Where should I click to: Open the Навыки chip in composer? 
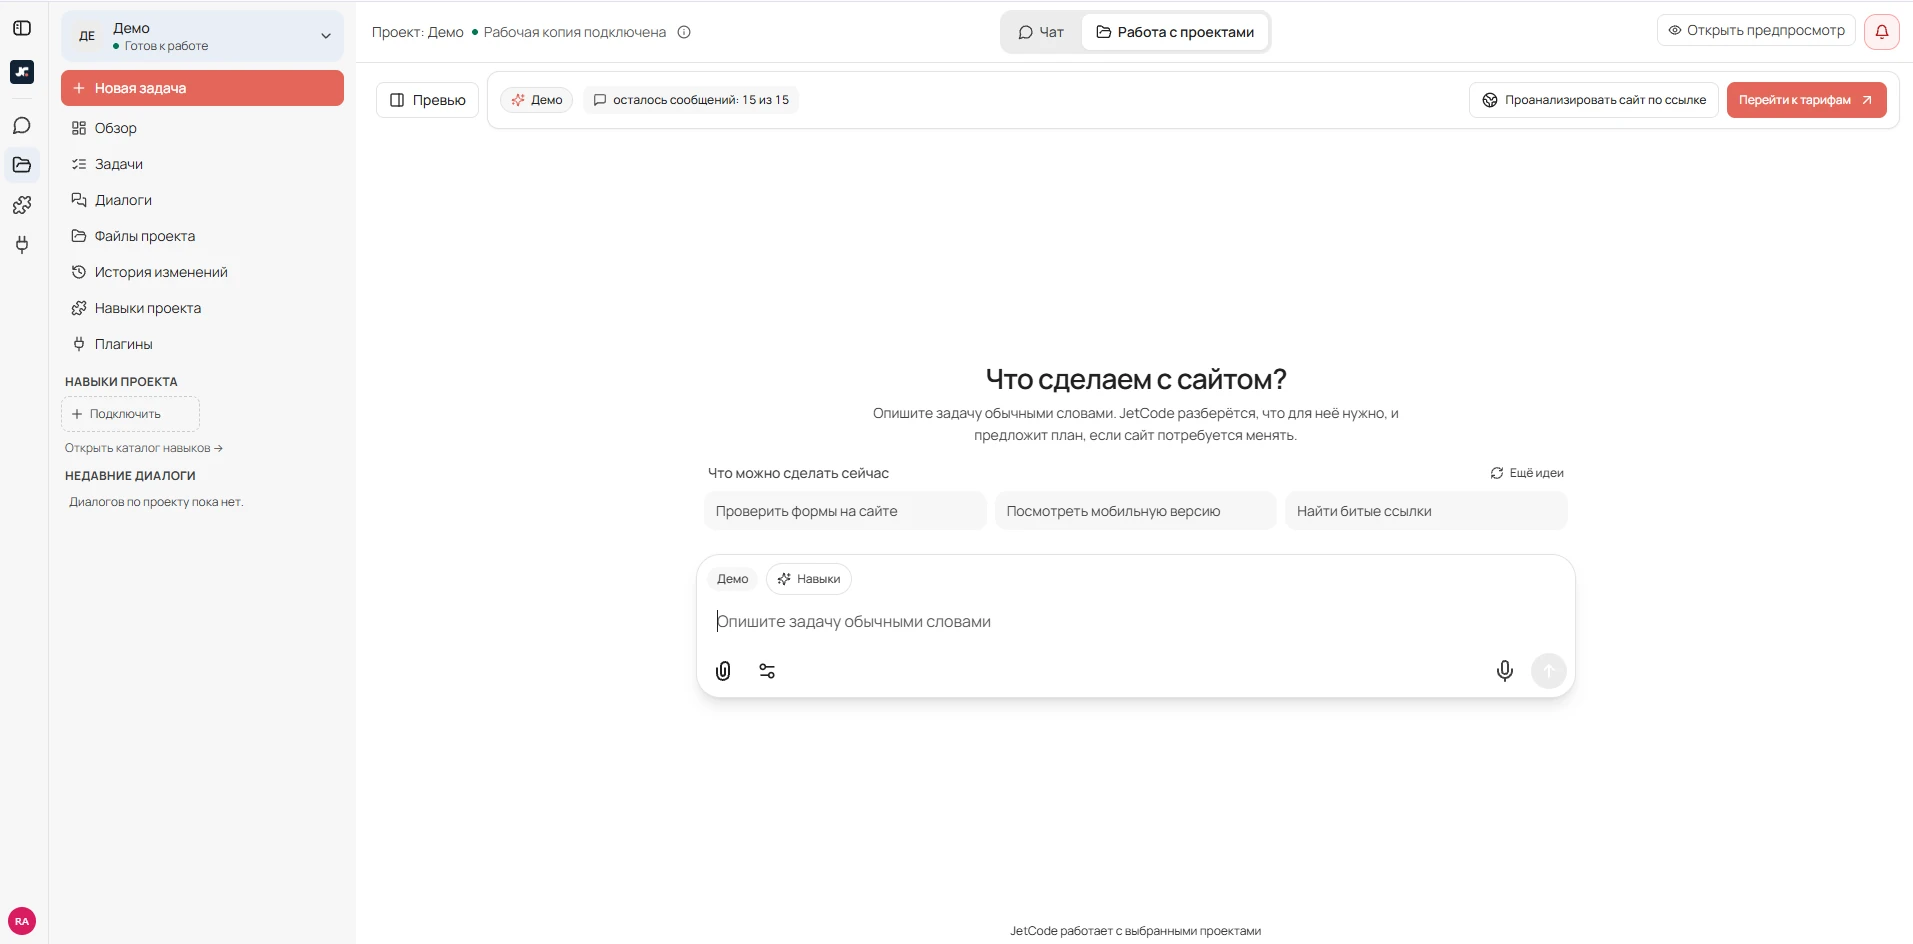point(809,579)
